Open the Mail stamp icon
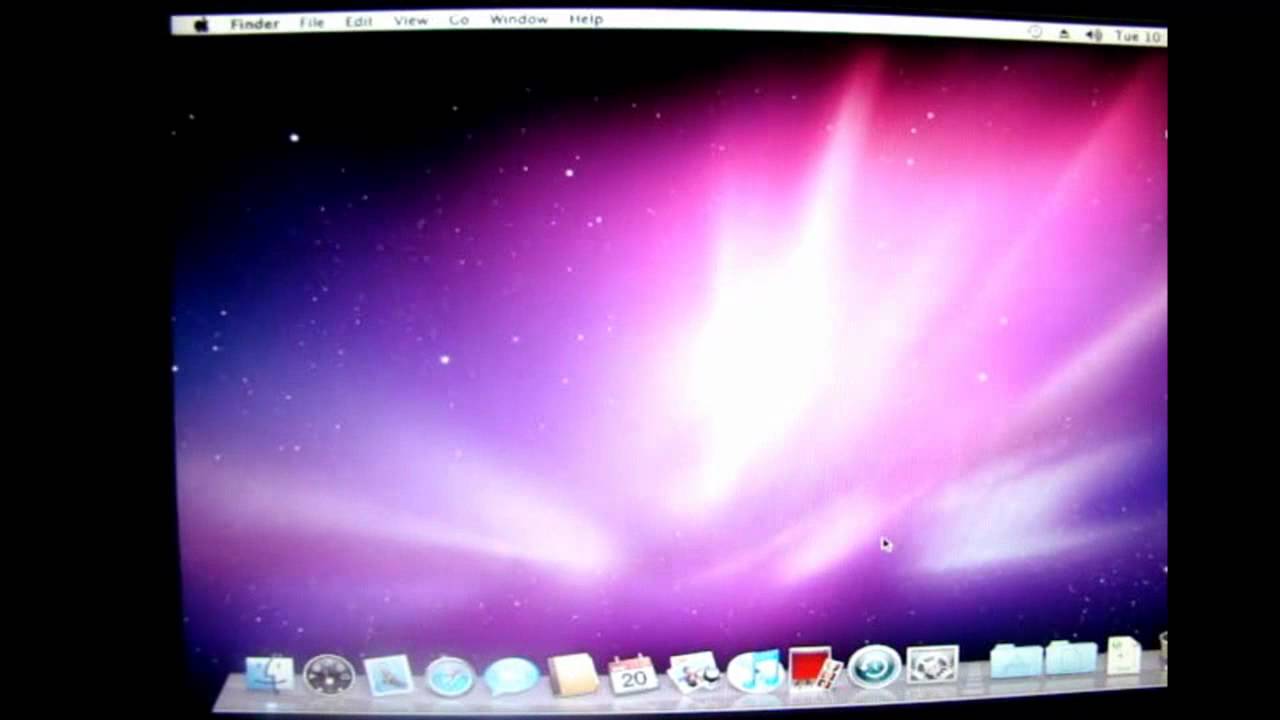This screenshot has width=1280, height=720. pos(388,675)
